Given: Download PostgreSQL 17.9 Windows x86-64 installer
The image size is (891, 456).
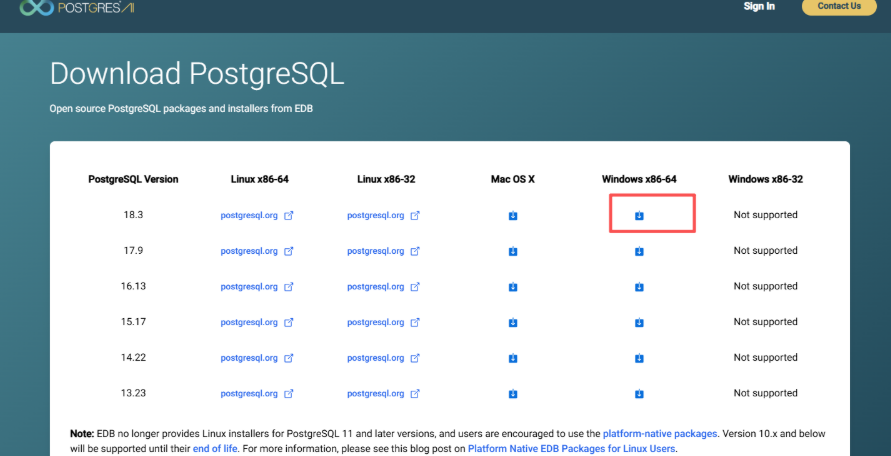Looking at the screenshot, I should [639, 251].
